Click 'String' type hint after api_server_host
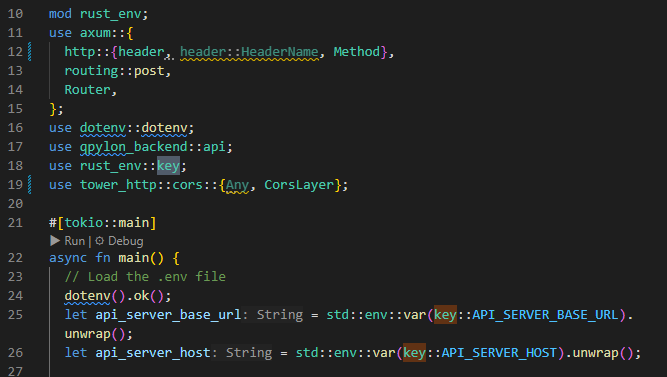 click(x=249, y=352)
